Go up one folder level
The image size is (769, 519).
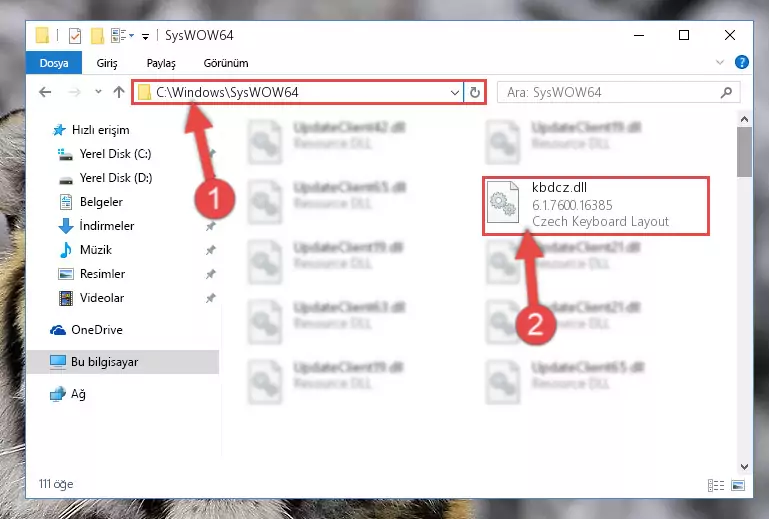pos(119,92)
